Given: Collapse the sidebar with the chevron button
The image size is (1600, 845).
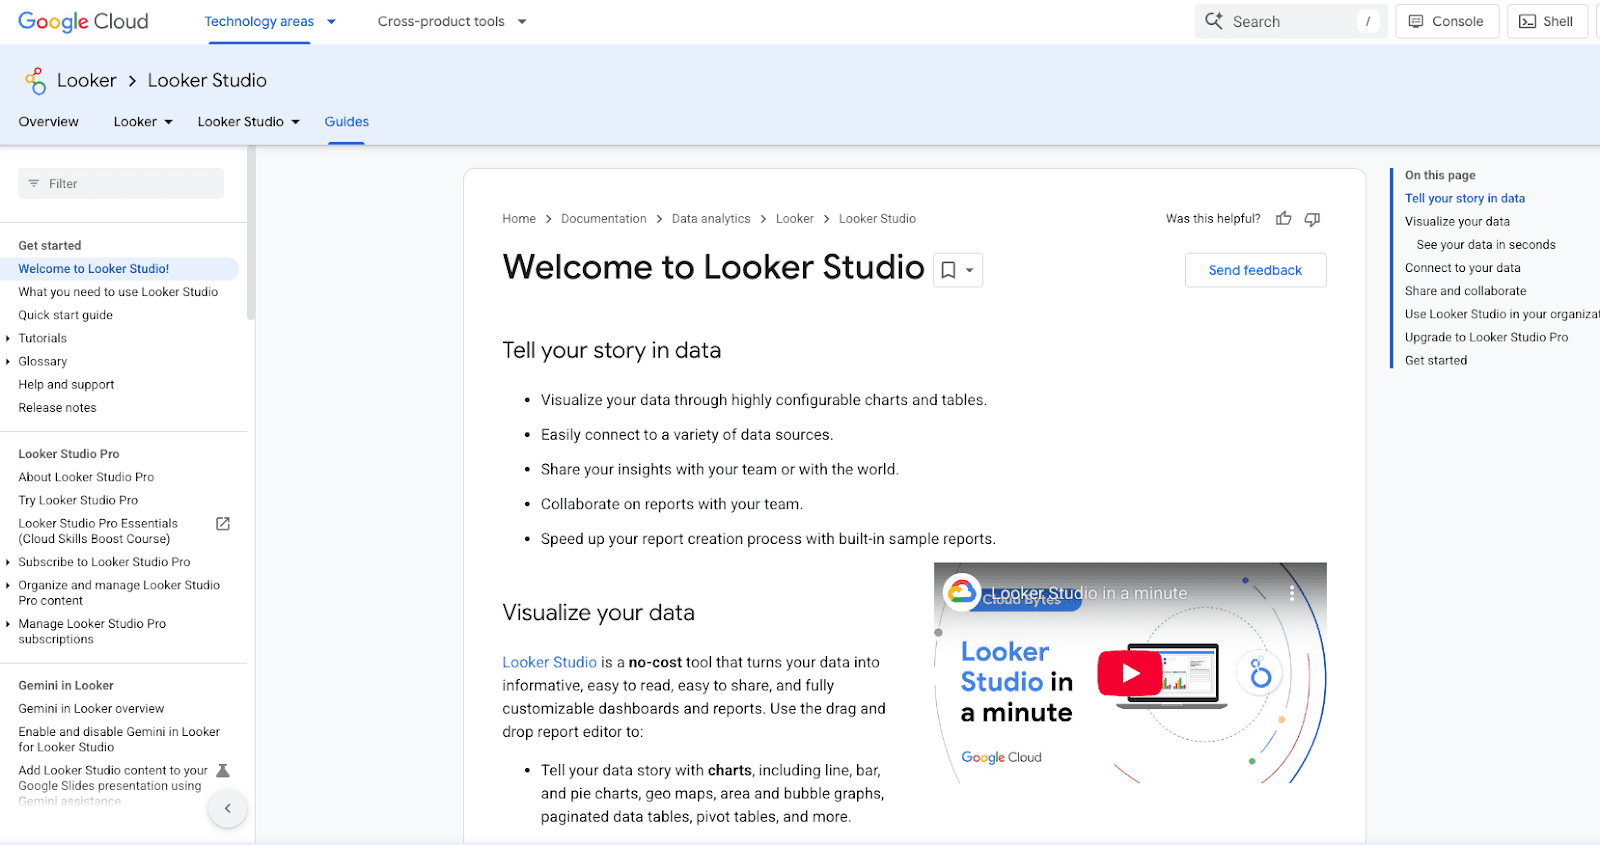Looking at the screenshot, I should pyautogui.click(x=228, y=808).
